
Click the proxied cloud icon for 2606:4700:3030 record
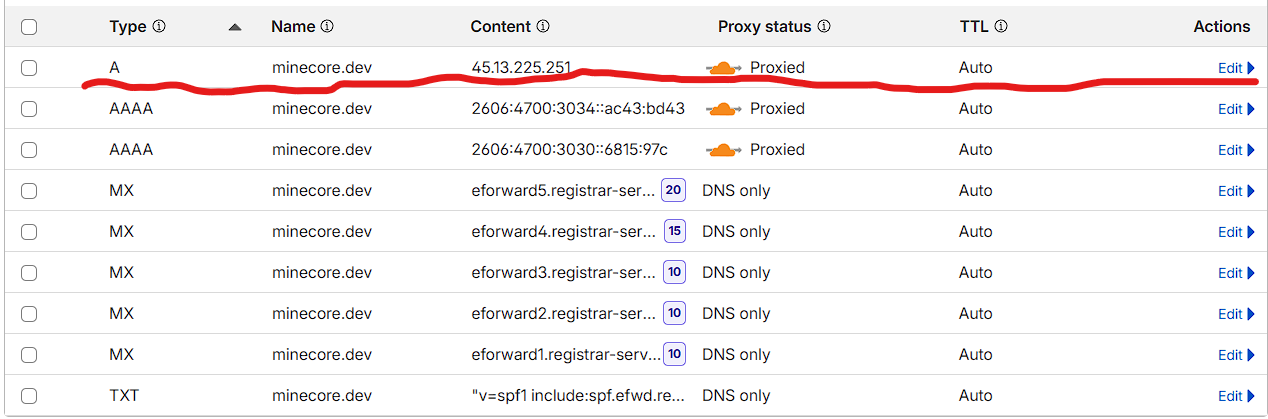click(723, 150)
